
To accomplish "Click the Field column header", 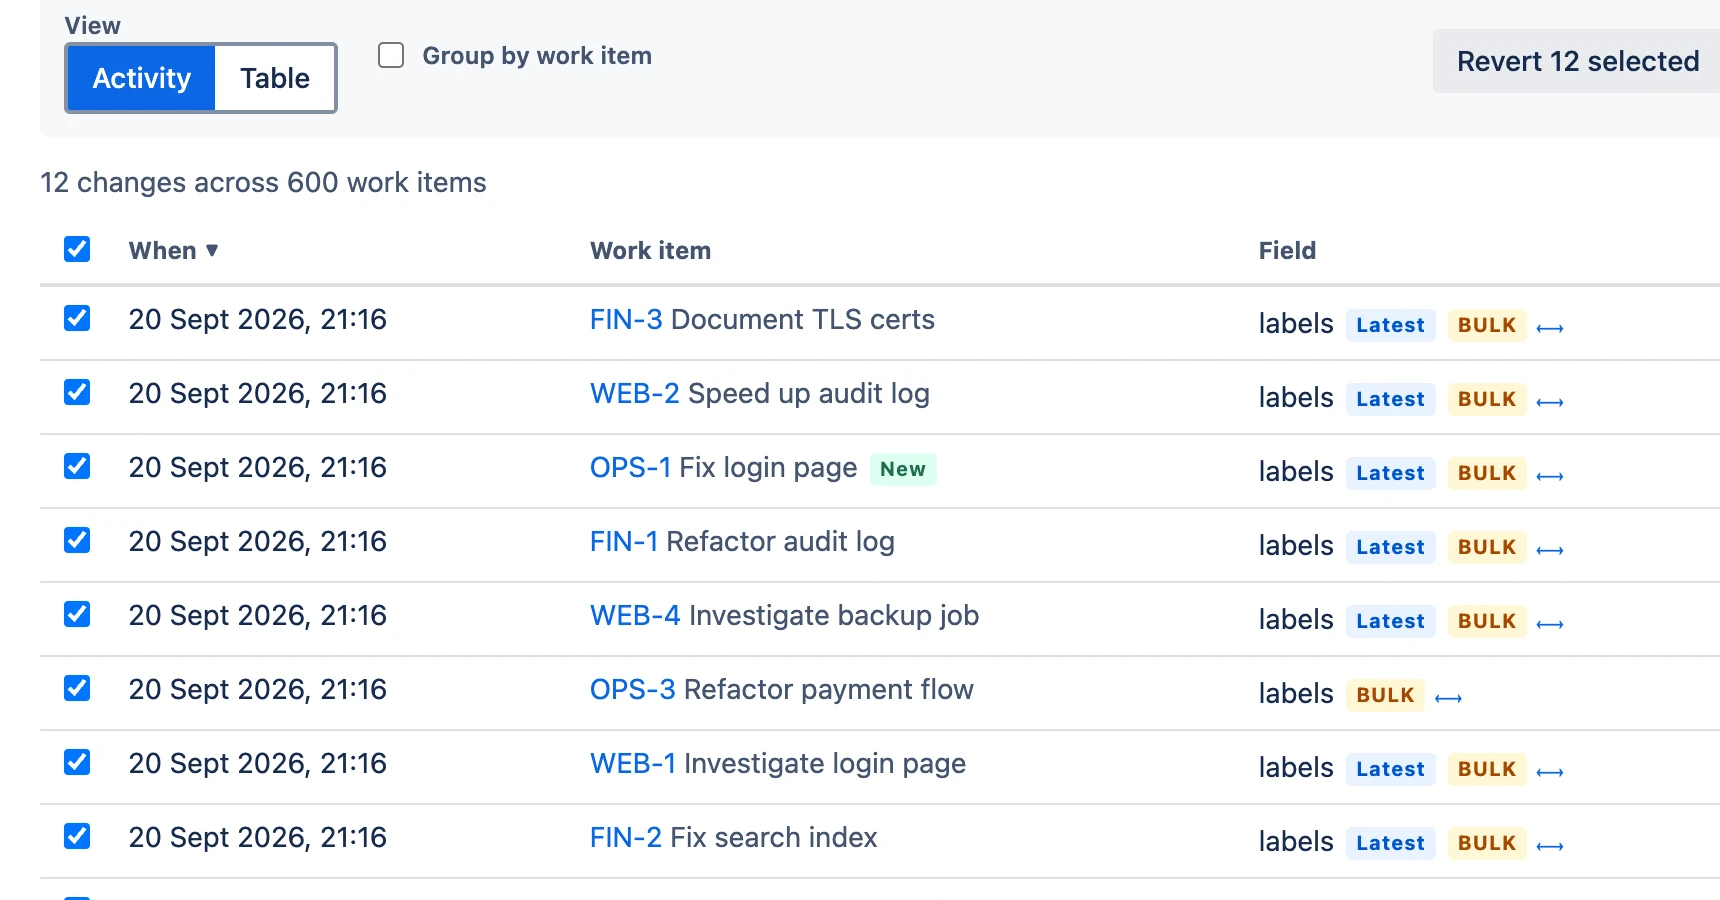I will [1287, 250].
